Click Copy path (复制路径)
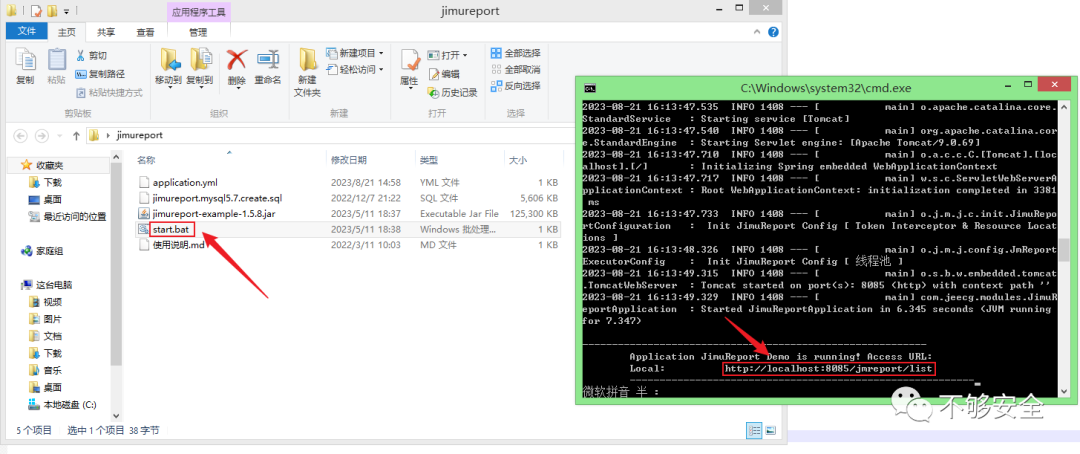1080x454 pixels. pyautogui.click(x=100, y=74)
